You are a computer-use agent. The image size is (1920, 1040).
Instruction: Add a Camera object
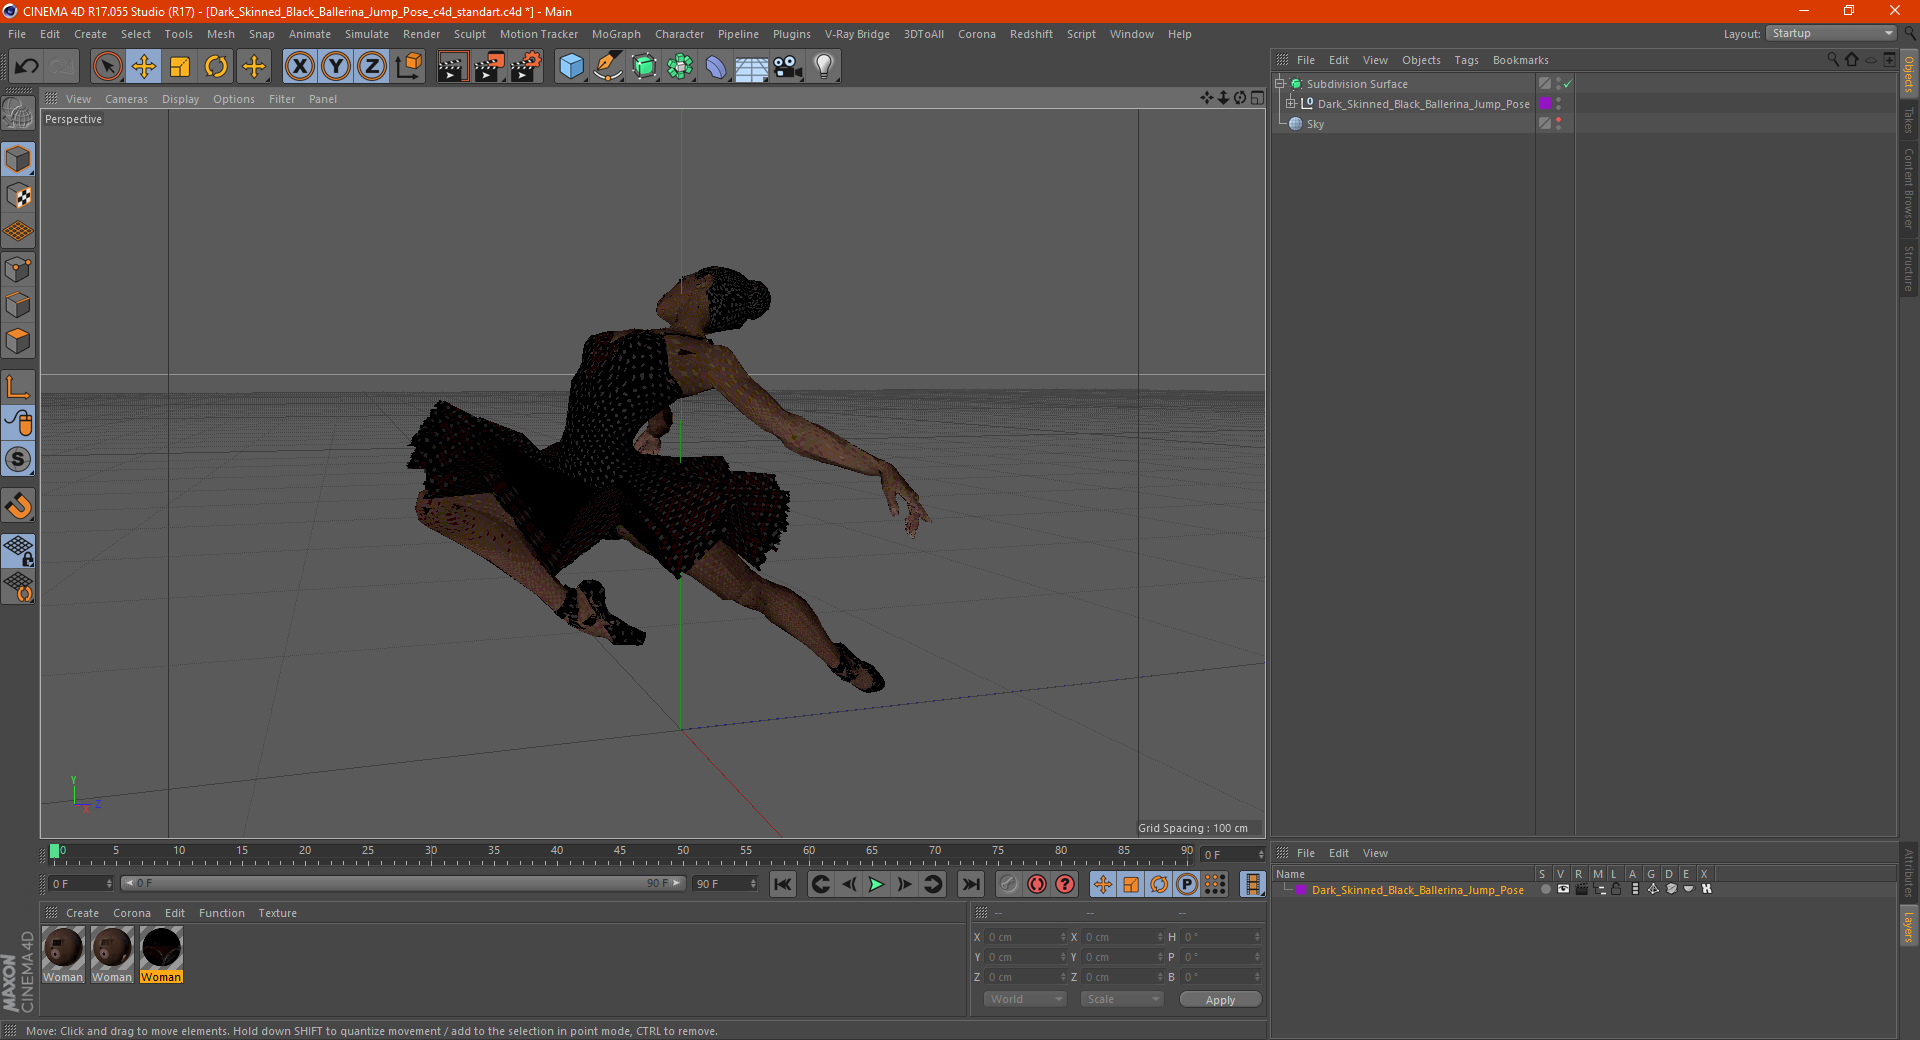point(788,67)
